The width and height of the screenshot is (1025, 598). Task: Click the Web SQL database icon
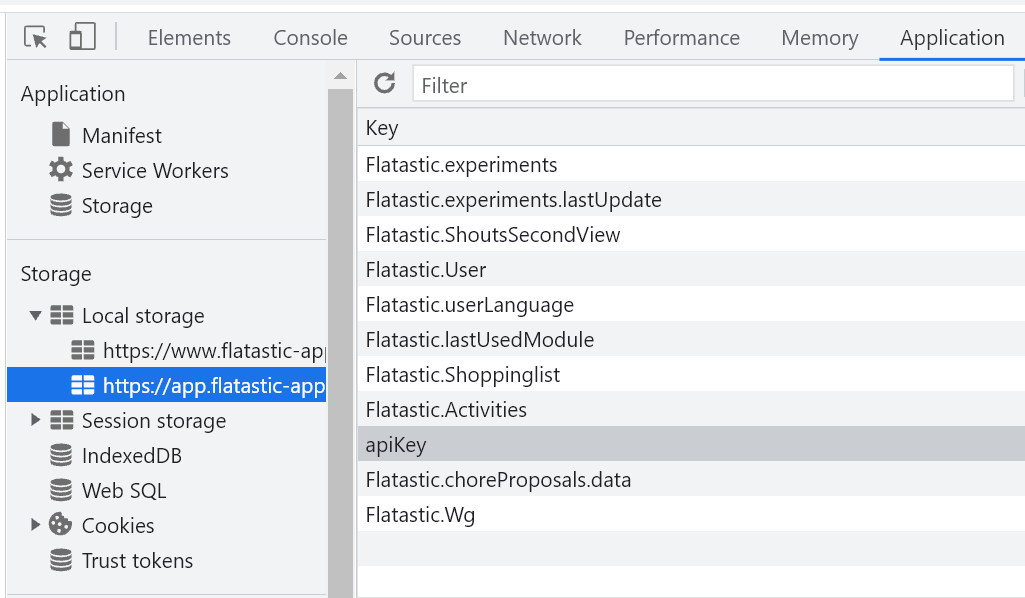[x=61, y=491]
